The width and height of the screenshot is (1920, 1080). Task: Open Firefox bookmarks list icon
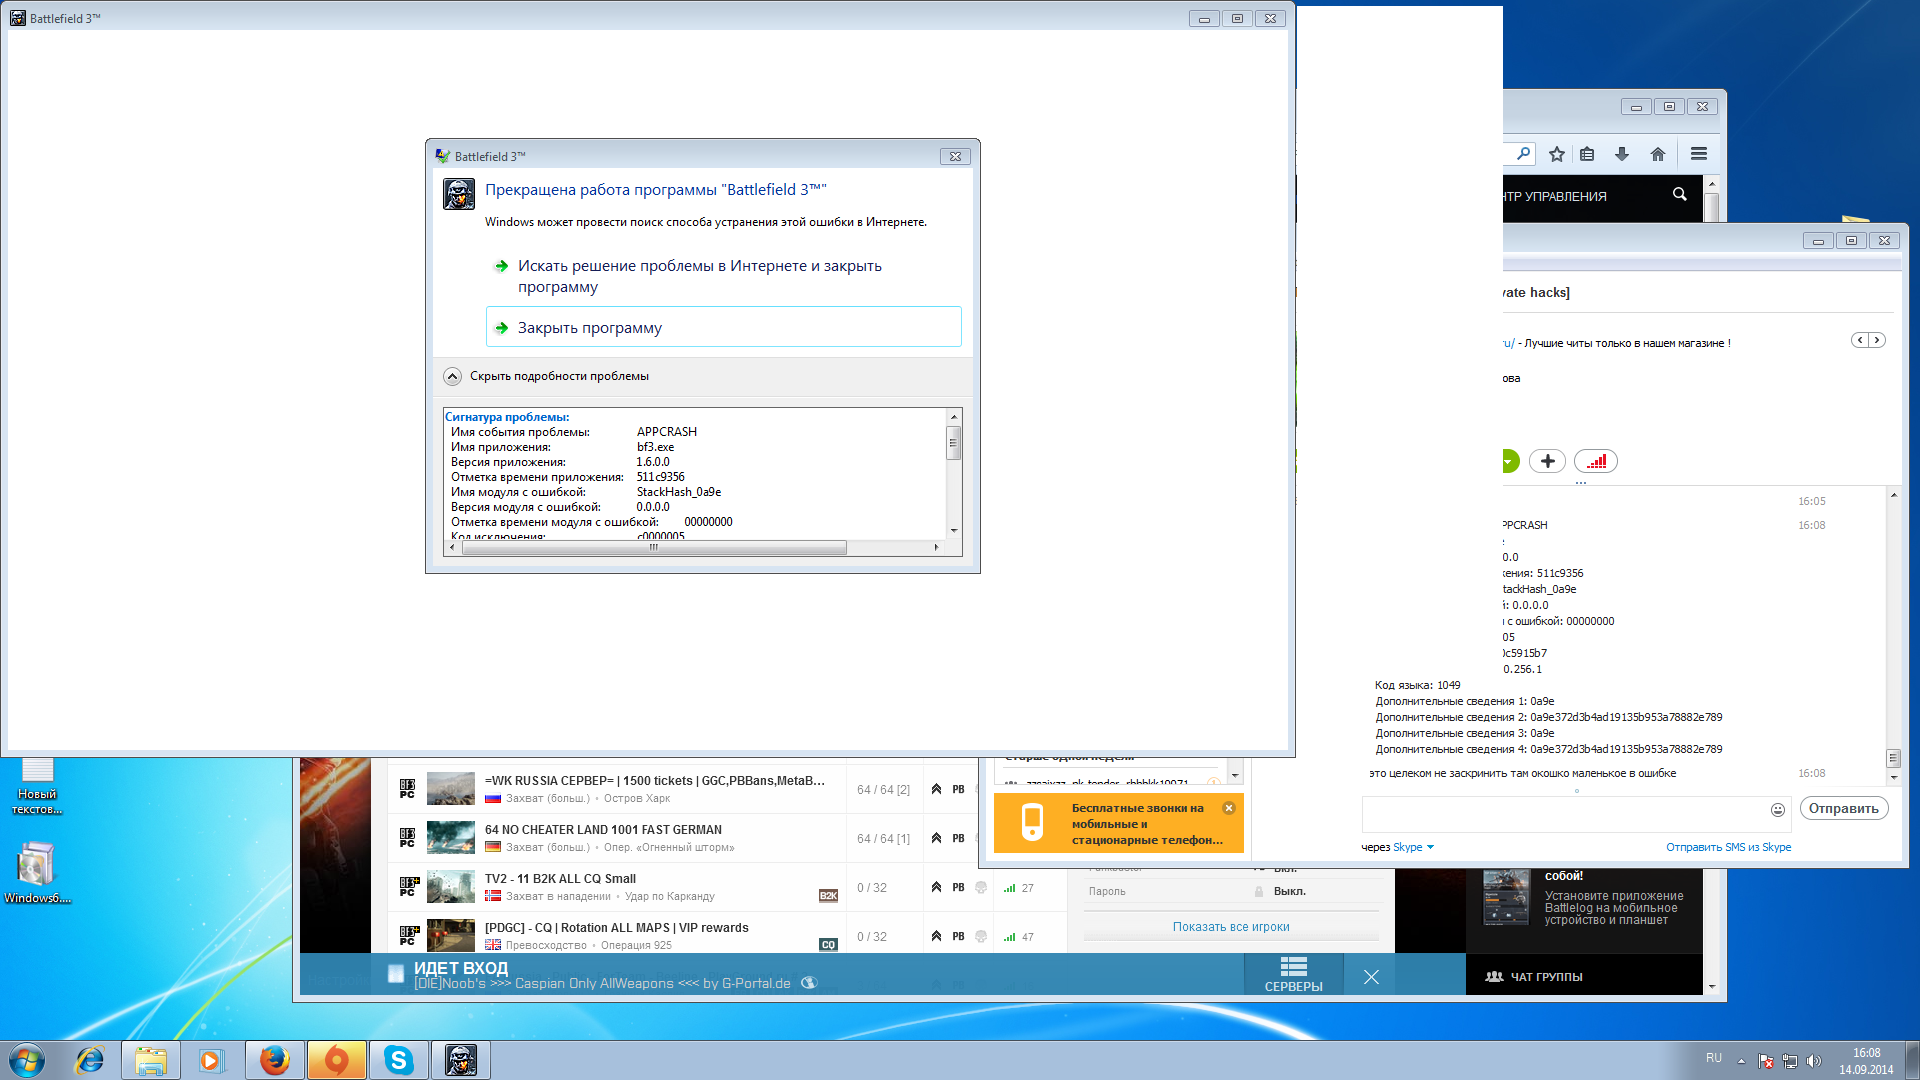pos(1587,154)
